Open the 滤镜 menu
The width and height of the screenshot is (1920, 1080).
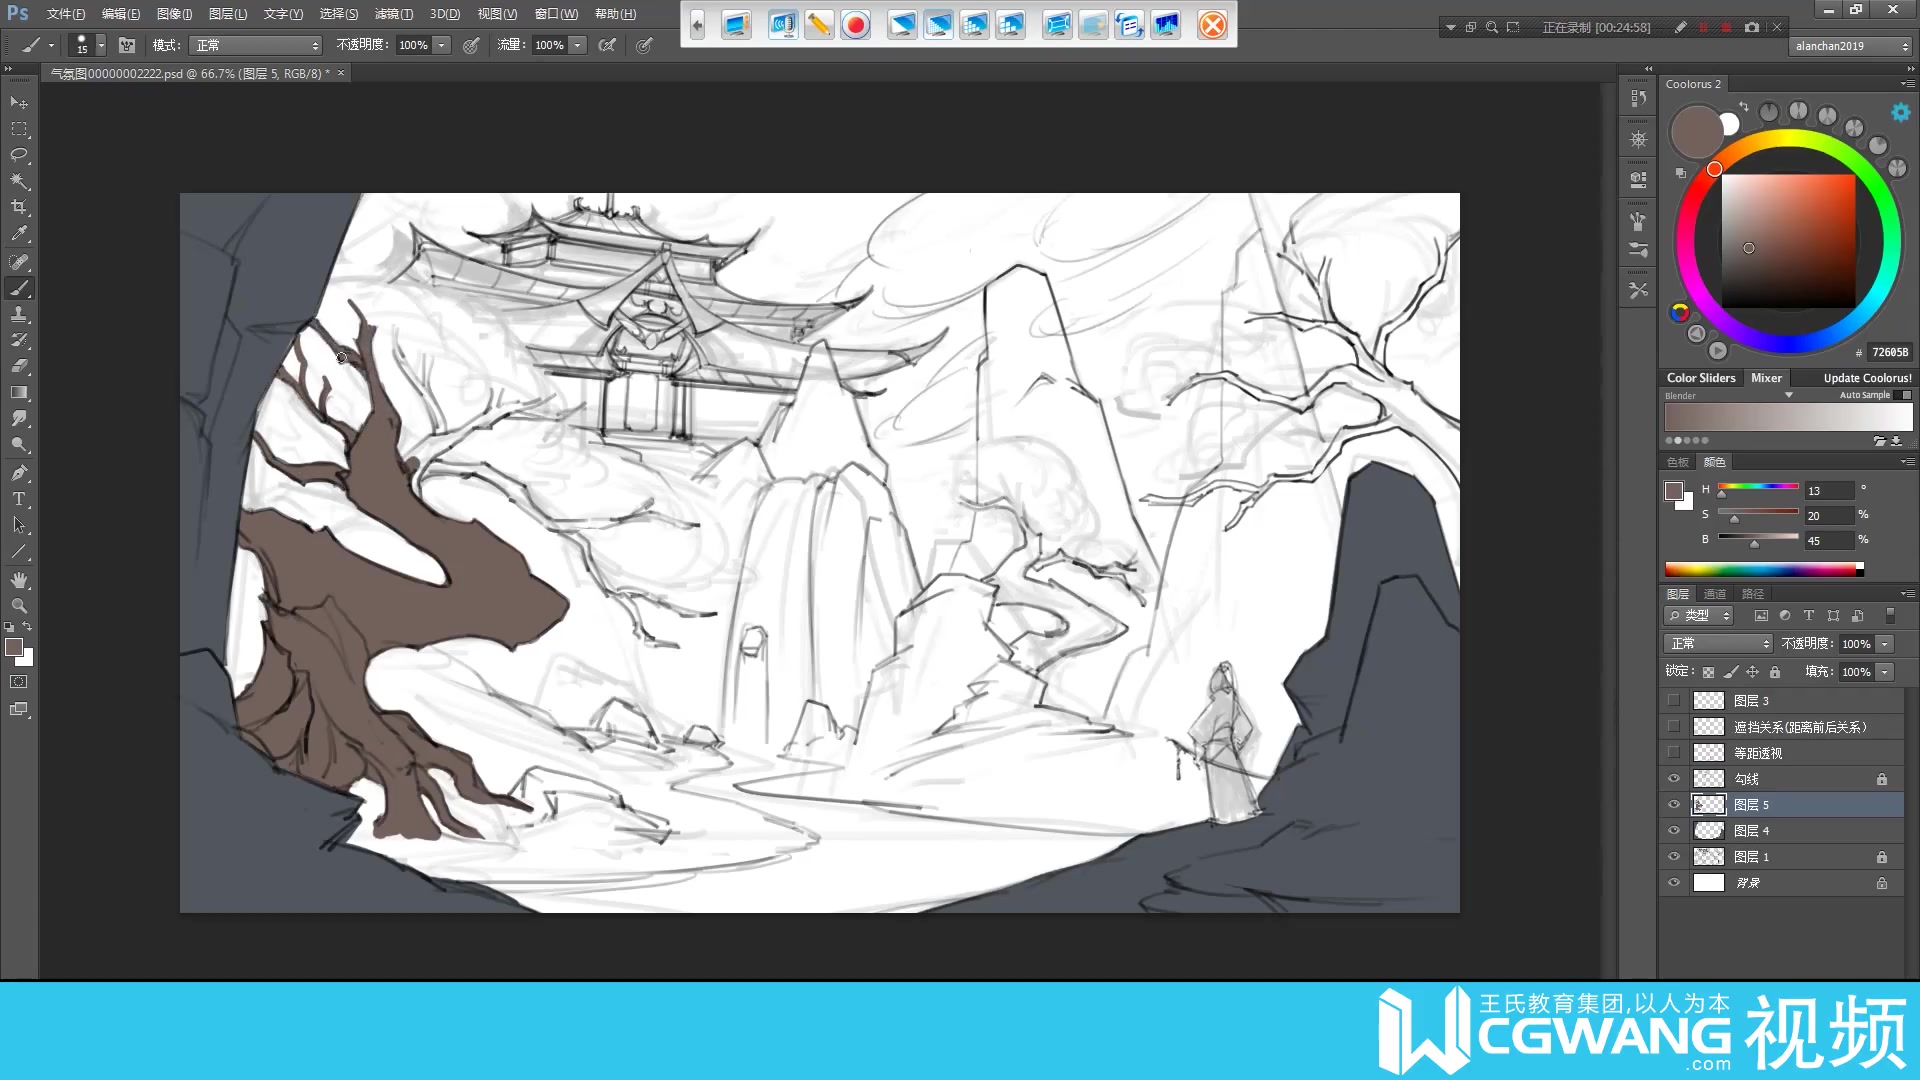(393, 14)
